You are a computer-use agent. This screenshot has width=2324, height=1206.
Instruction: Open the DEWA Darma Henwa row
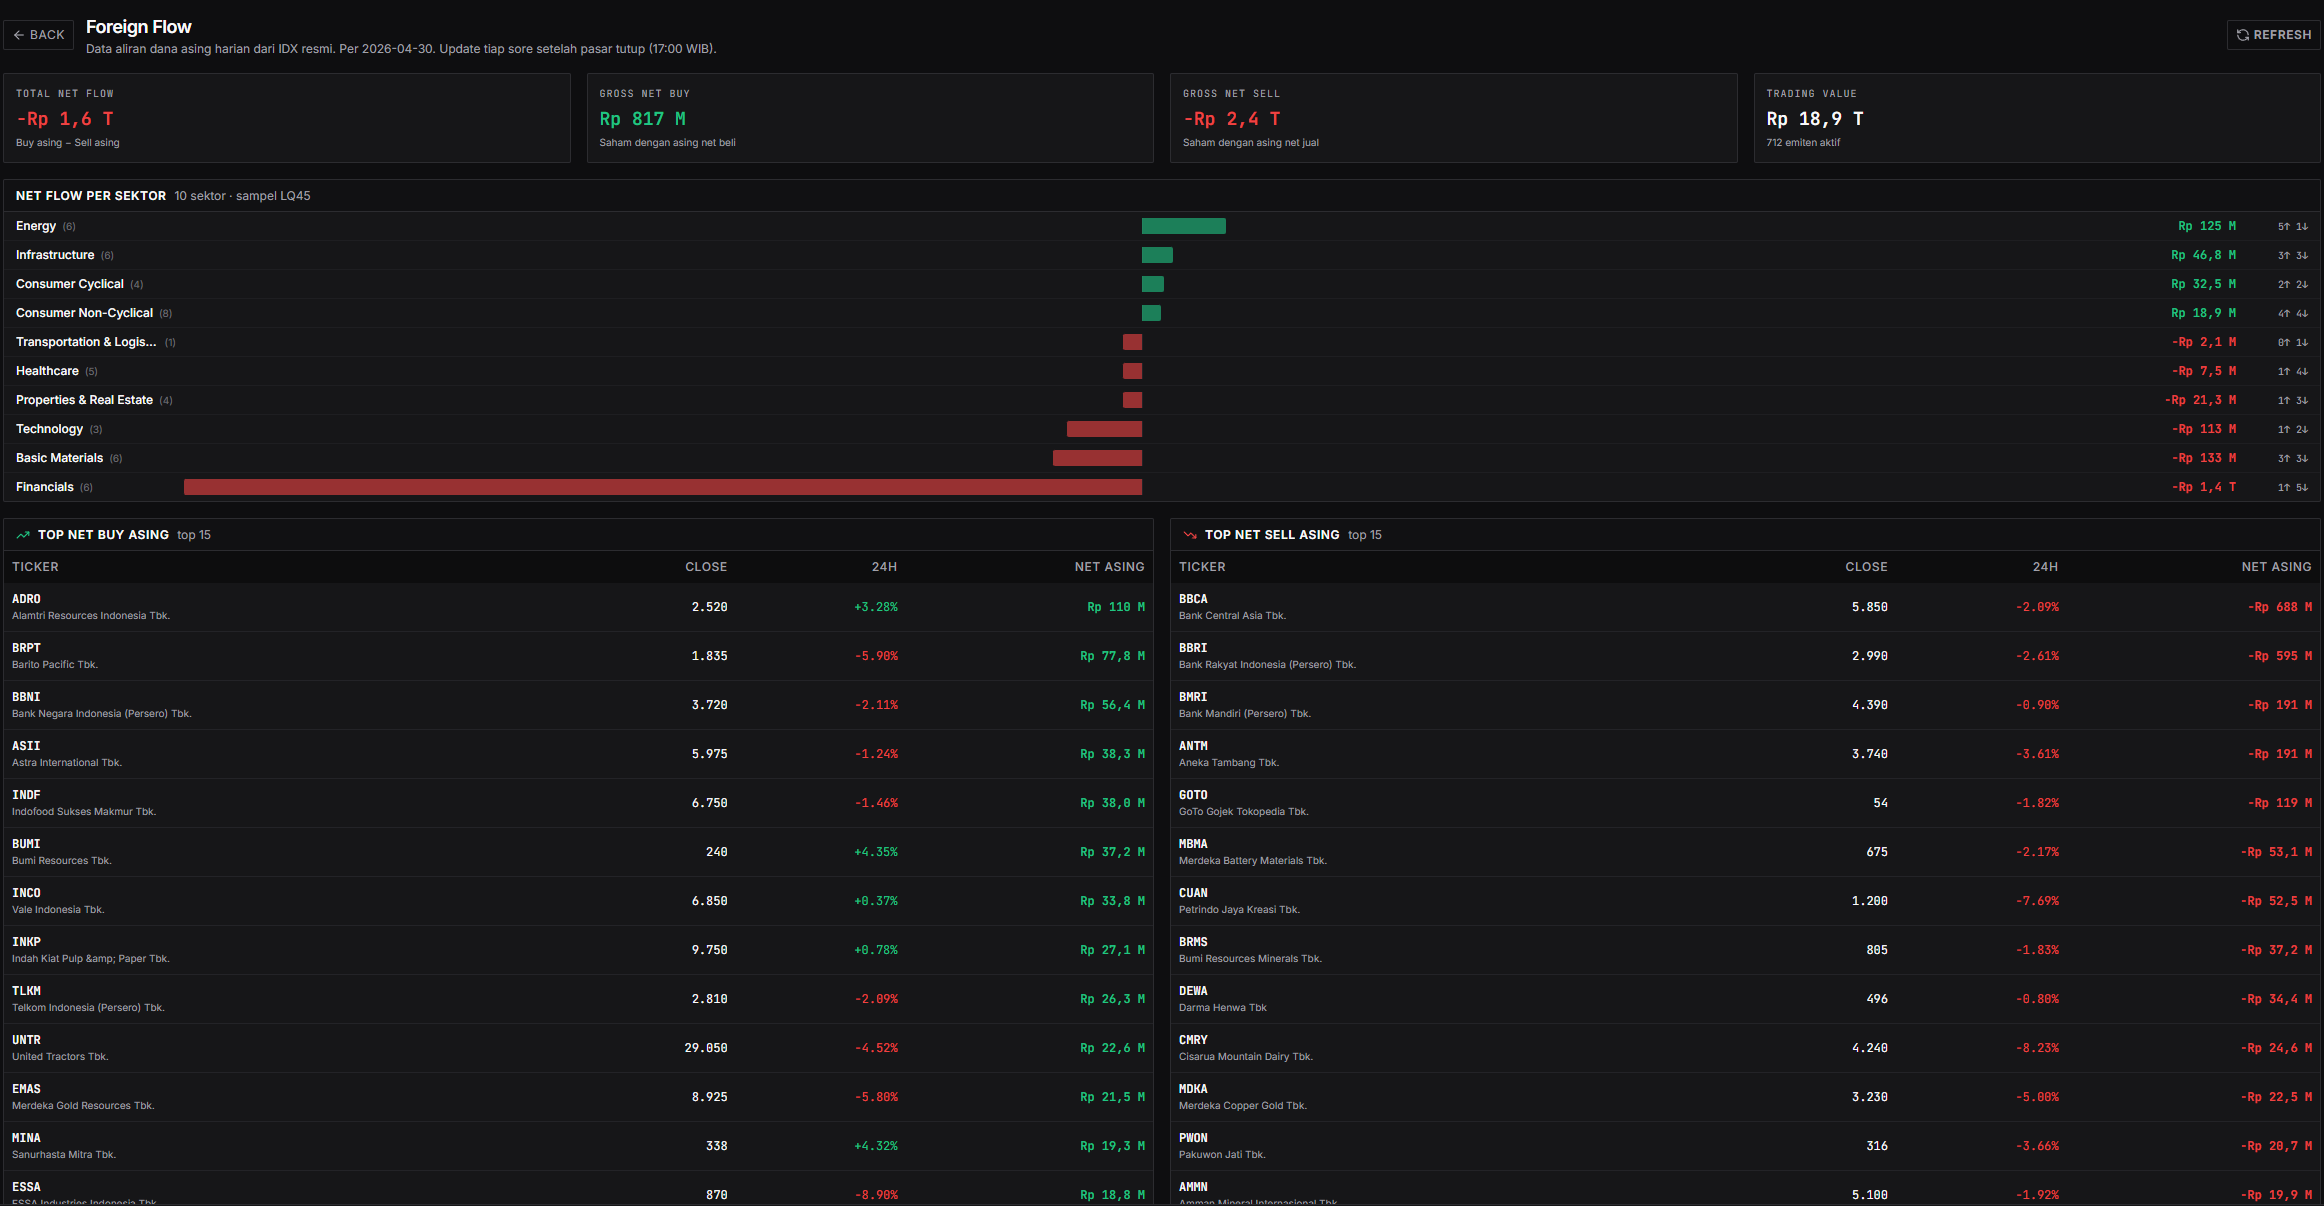(x=1745, y=999)
